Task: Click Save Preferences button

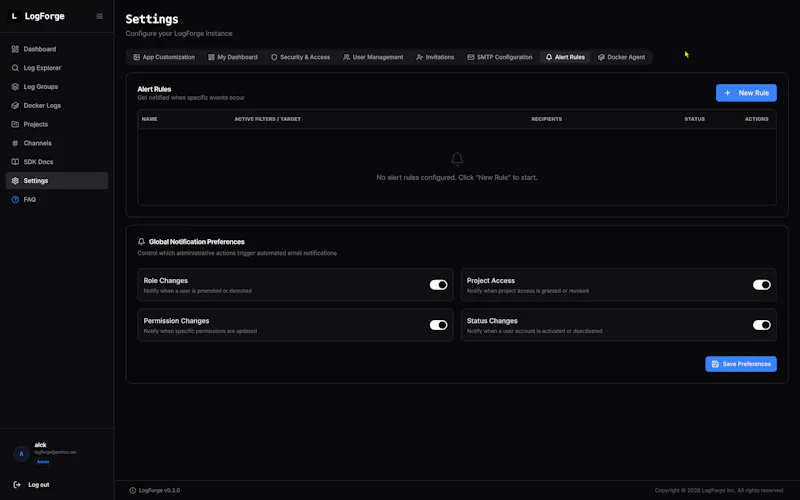Action: coord(741,364)
